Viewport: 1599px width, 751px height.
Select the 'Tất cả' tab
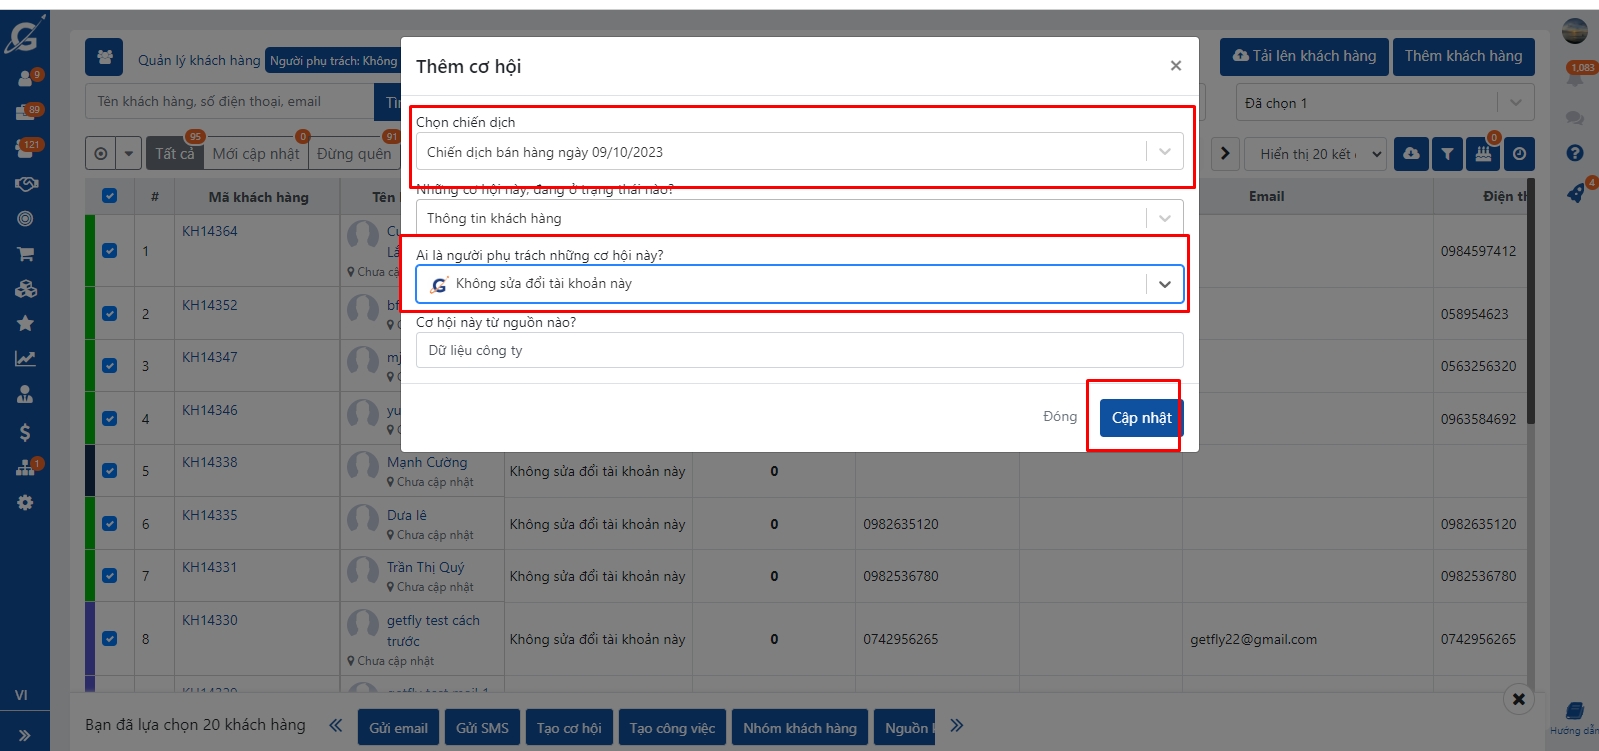[x=175, y=154]
